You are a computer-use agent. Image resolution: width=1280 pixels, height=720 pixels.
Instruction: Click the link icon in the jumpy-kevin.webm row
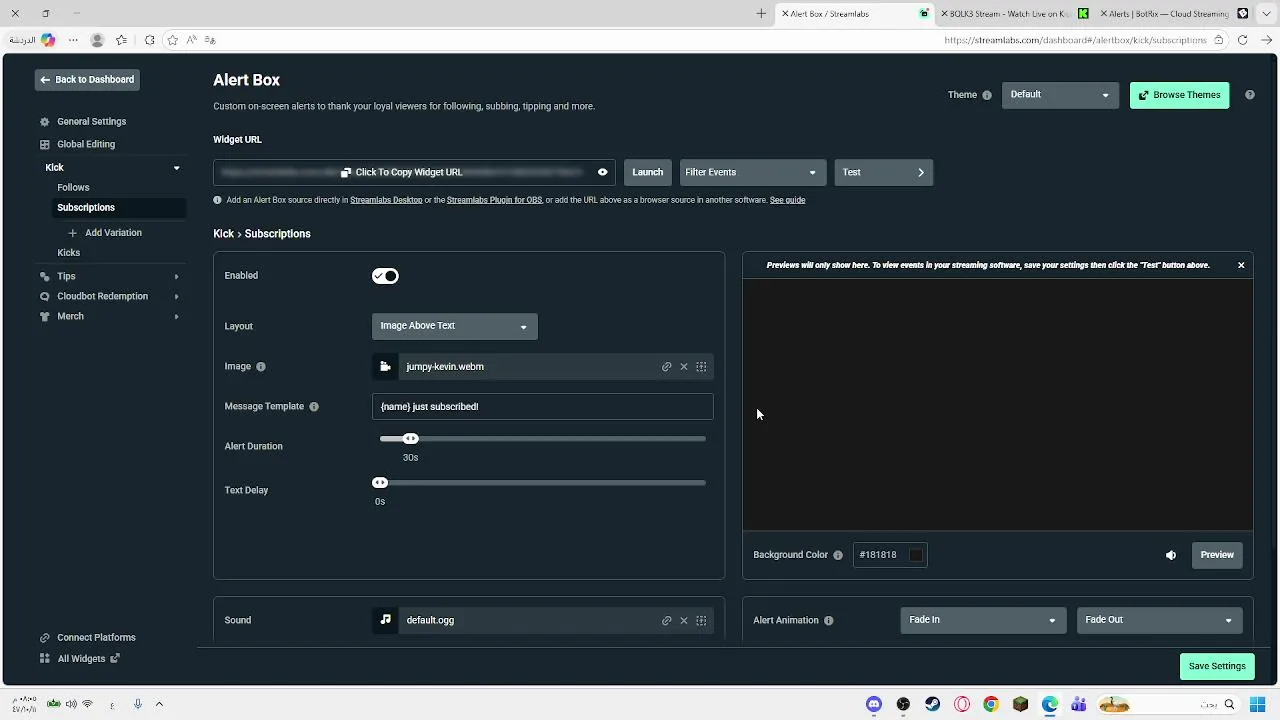(x=666, y=367)
